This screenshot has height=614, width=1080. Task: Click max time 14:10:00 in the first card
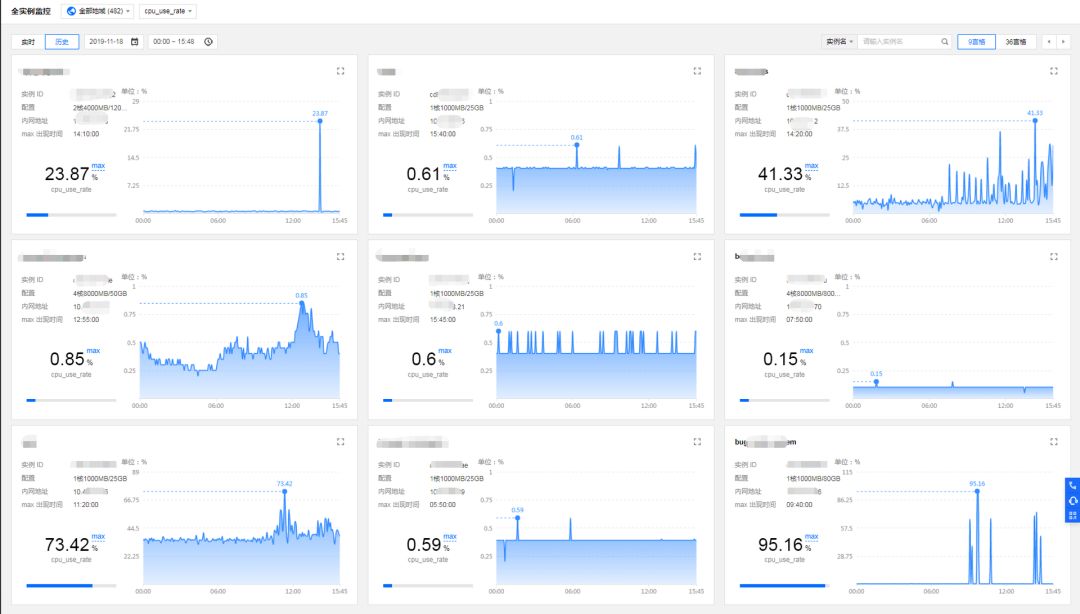pyautogui.click(x=86, y=134)
